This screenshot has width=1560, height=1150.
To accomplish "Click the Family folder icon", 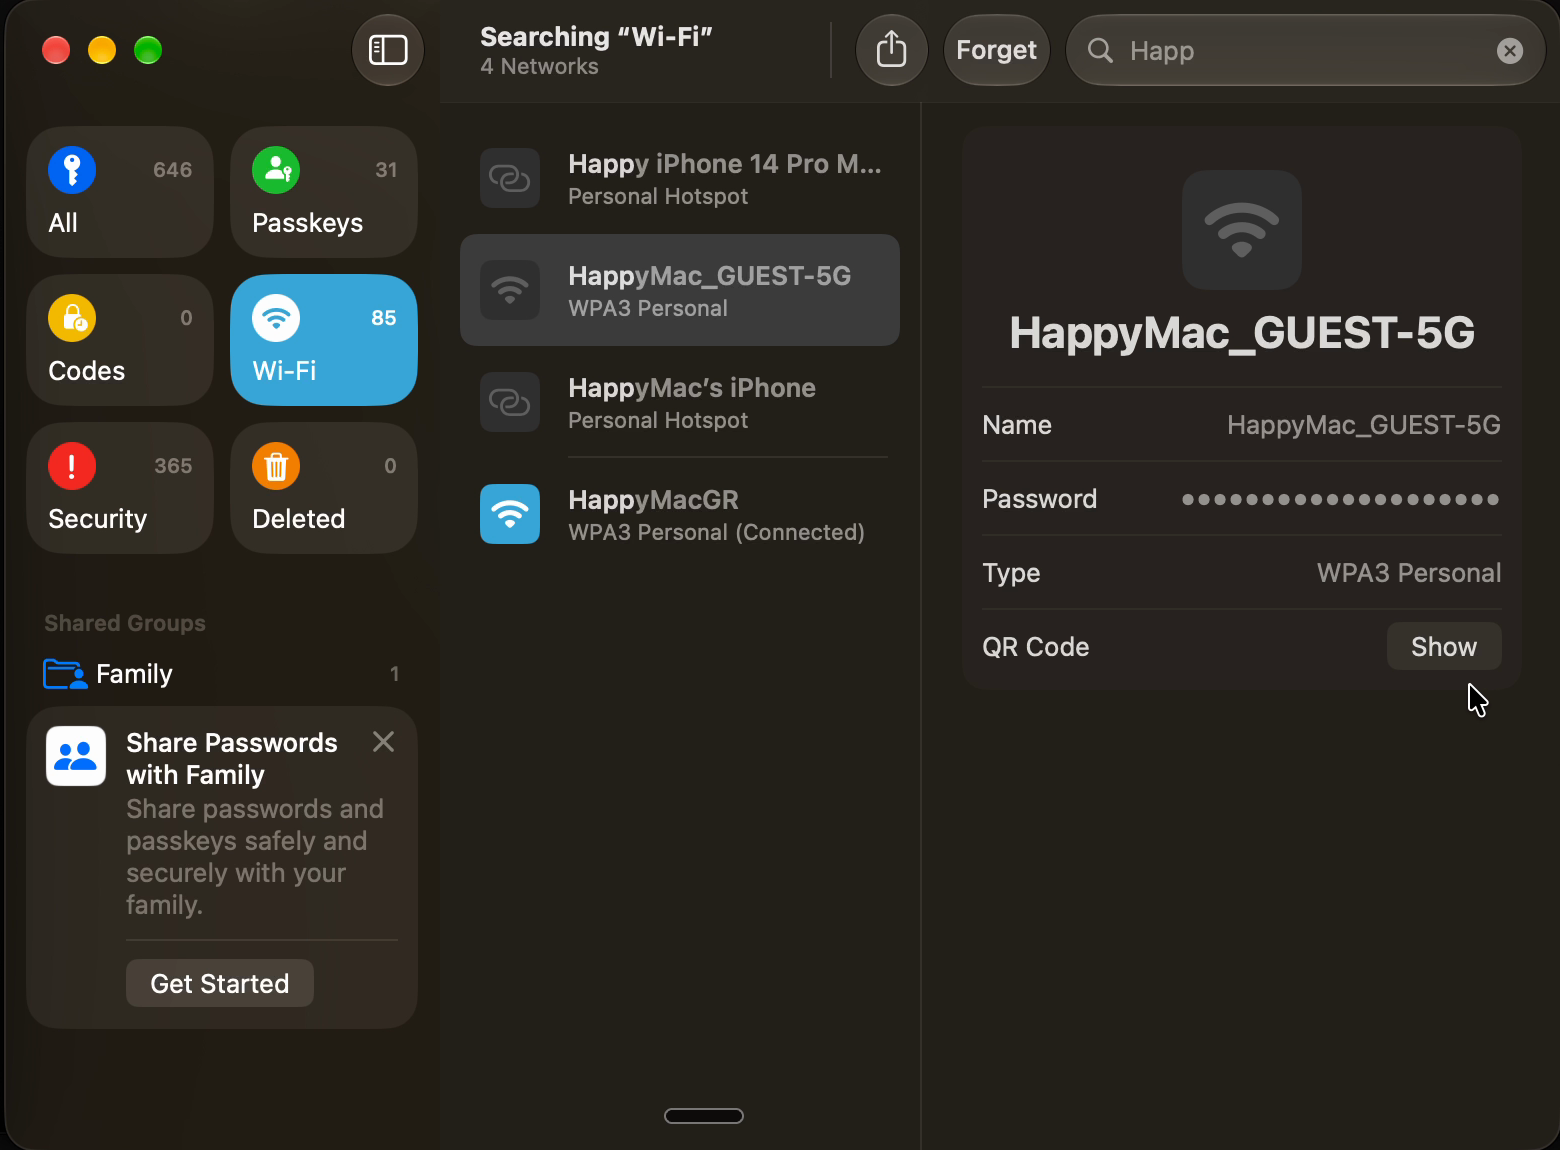I will (65, 674).
